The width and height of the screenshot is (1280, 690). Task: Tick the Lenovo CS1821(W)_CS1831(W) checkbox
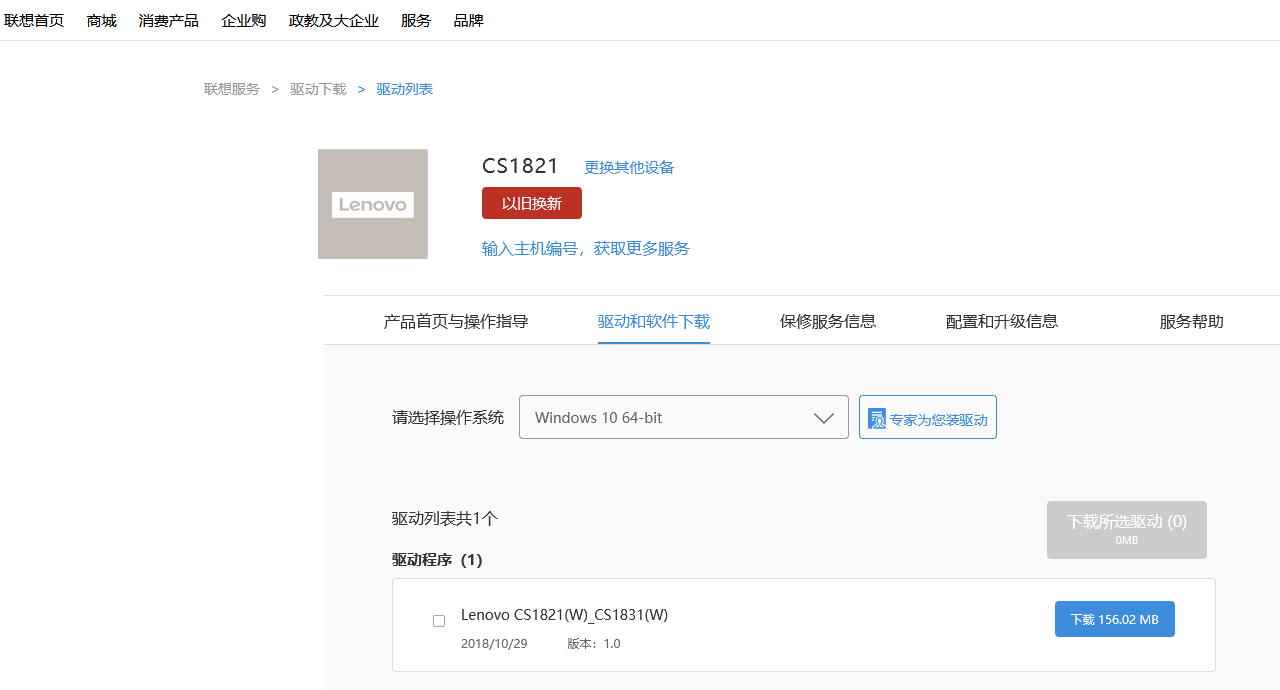(439, 621)
